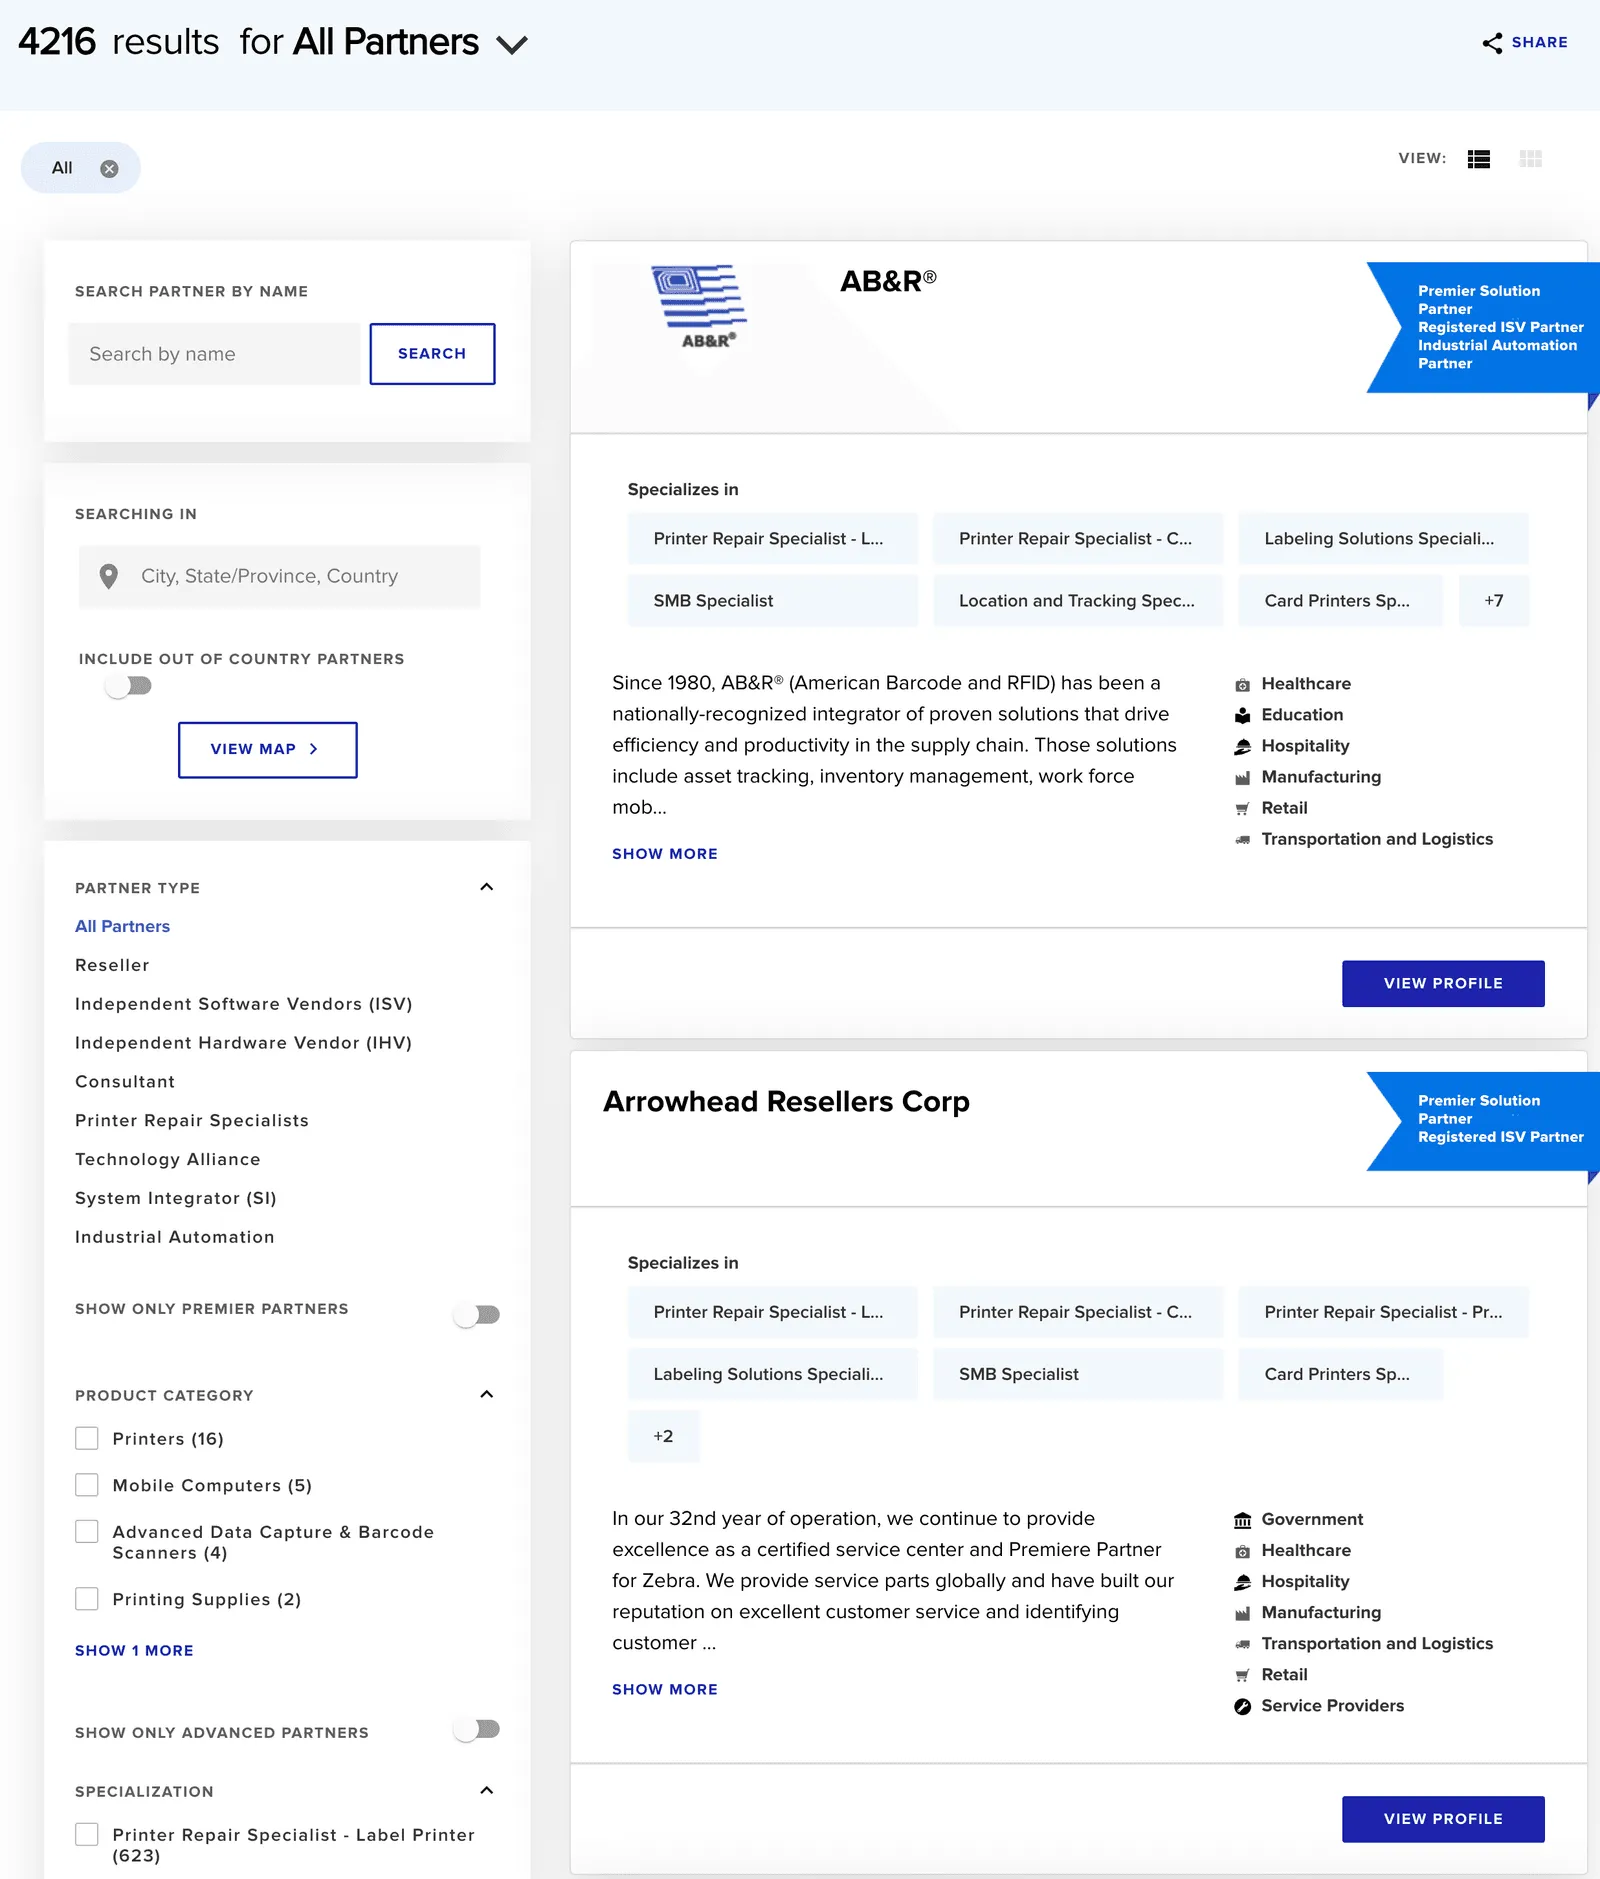1600x1879 pixels.
Task: Collapse the Partner Type section
Action: click(x=487, y=888)
